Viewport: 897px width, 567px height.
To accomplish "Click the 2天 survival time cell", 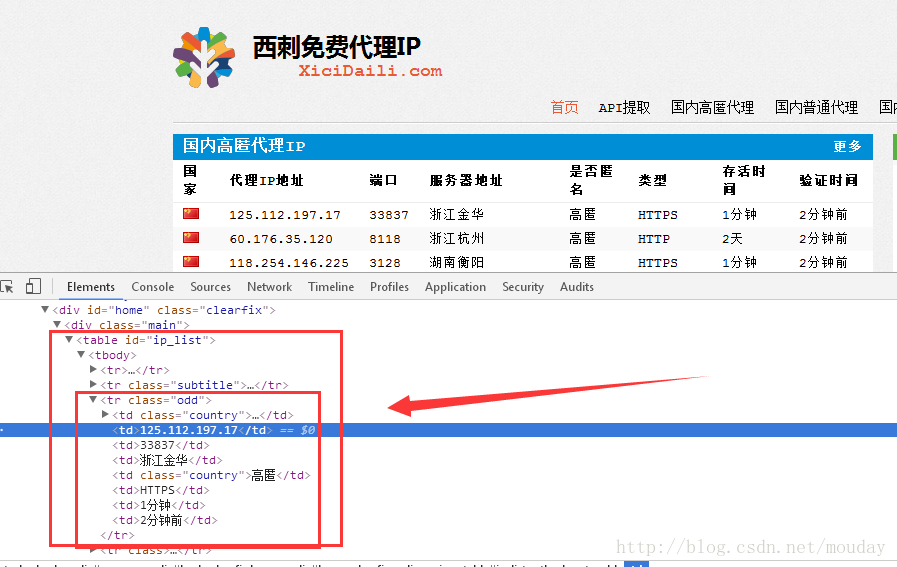I will [732, 238].
